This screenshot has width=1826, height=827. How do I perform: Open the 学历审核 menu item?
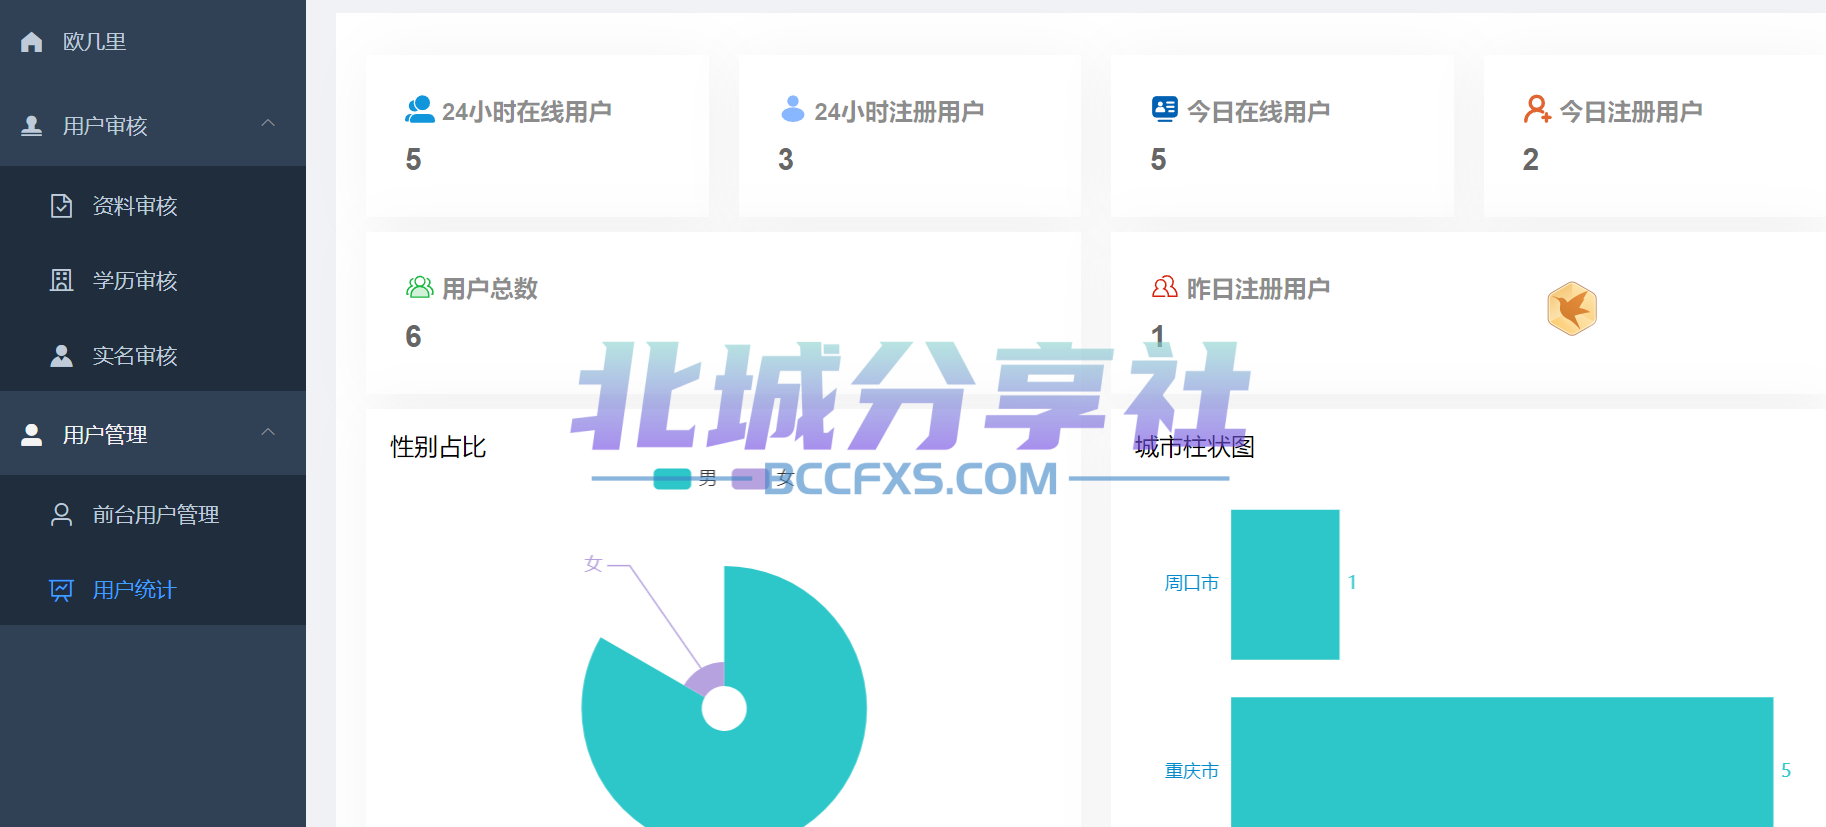[x=135, y=281]
